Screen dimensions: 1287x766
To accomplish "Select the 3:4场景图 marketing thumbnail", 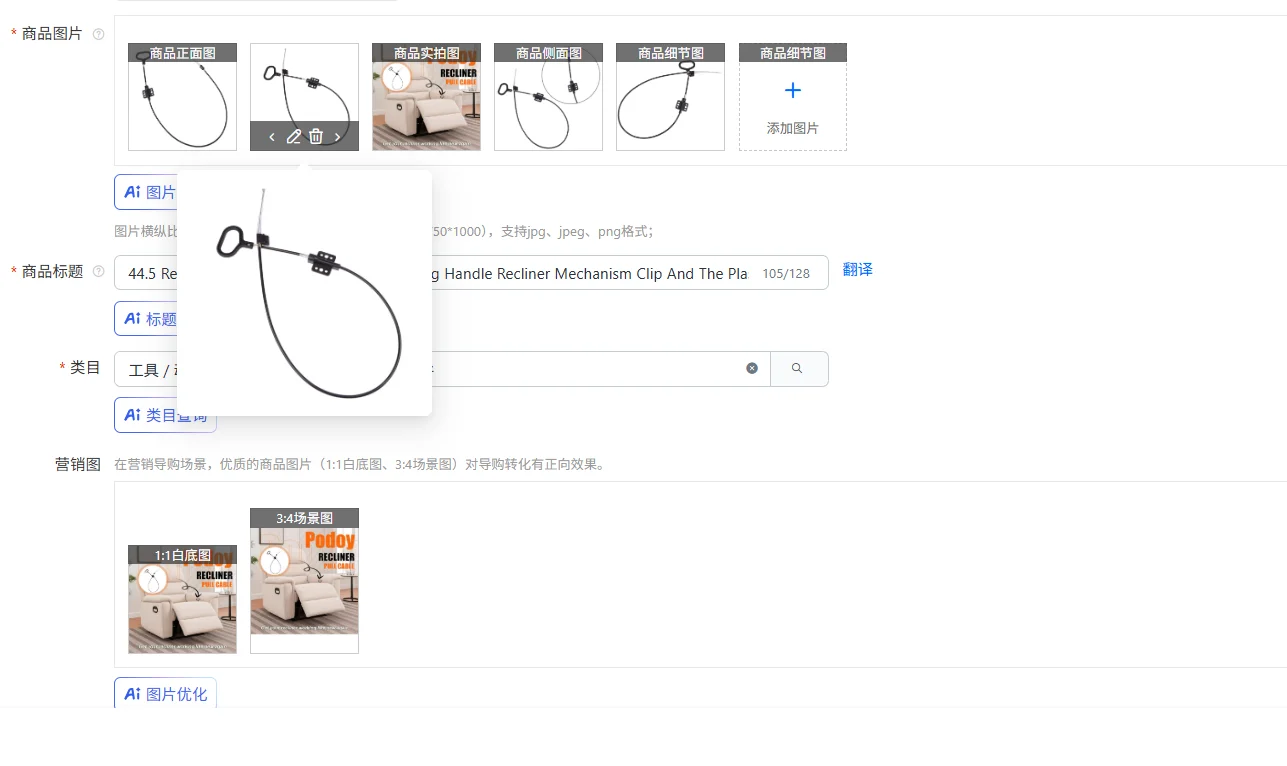I will click(x=304, y=581).
